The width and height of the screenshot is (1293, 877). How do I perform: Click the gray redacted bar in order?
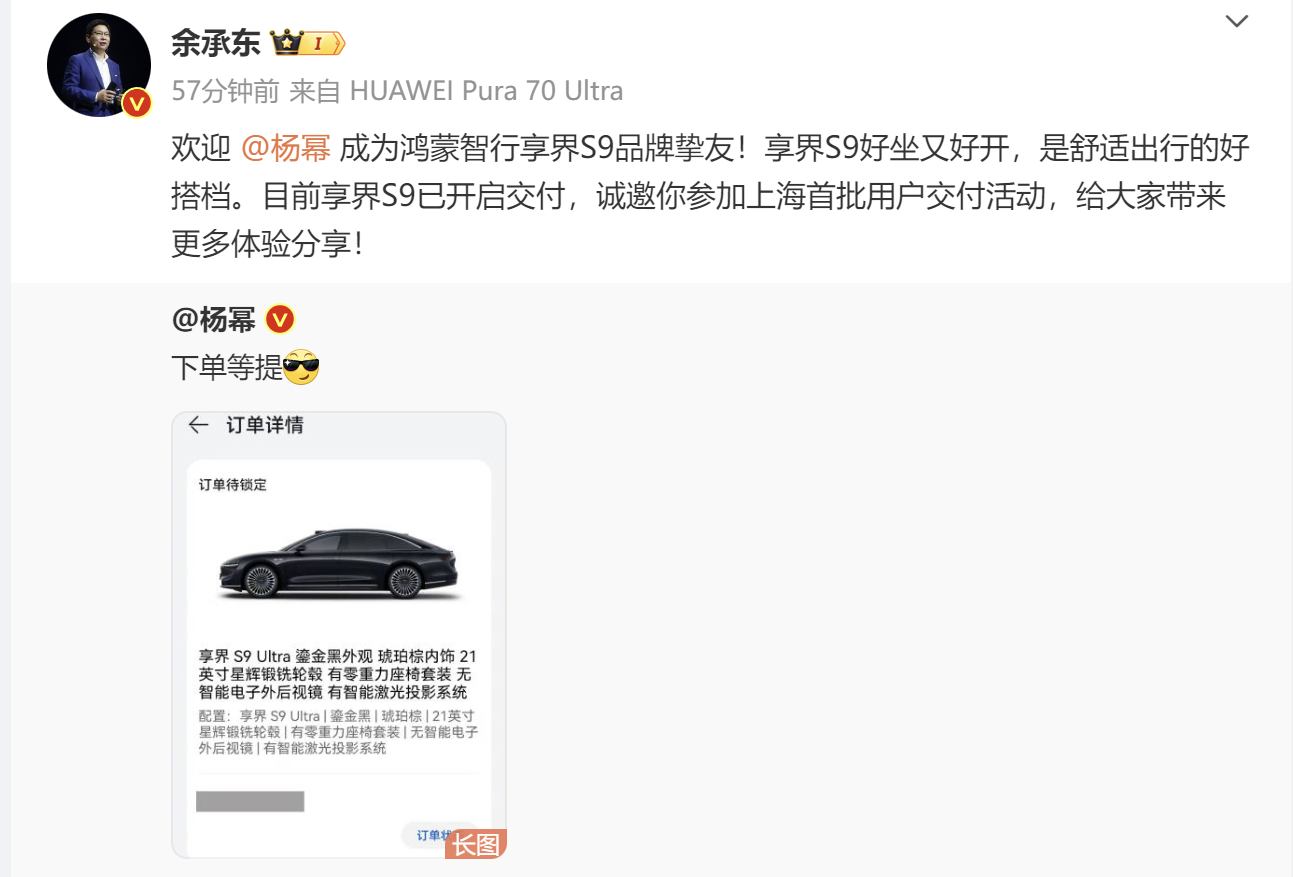tap(250, 801)
